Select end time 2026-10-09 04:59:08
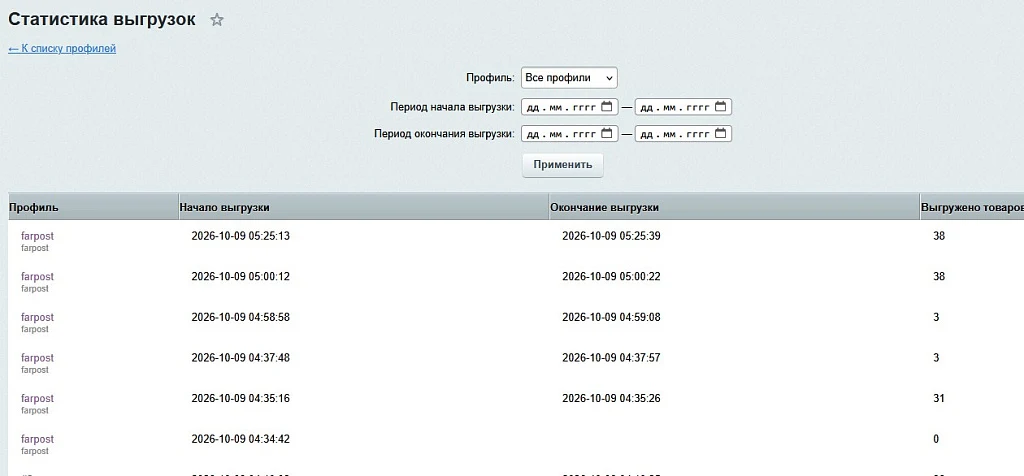The height and width of the screenshot is (476, 1024). 611,317
